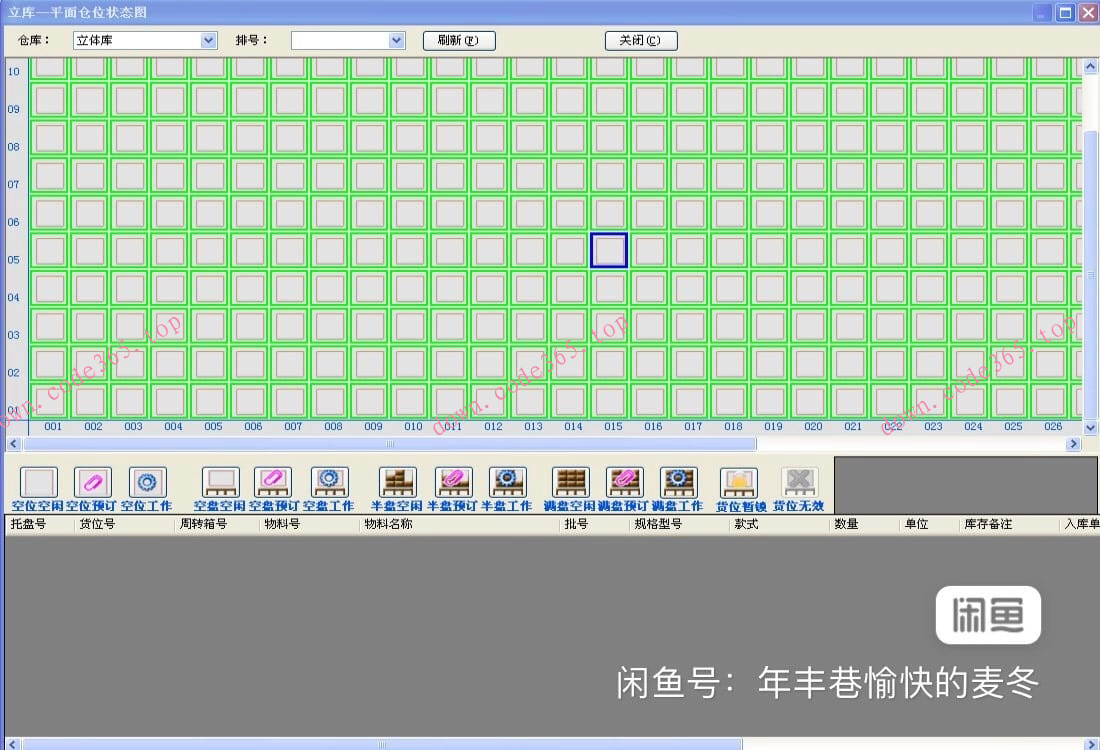
Task: Click the highlighted storage cell above column 015
Action: 609,250
